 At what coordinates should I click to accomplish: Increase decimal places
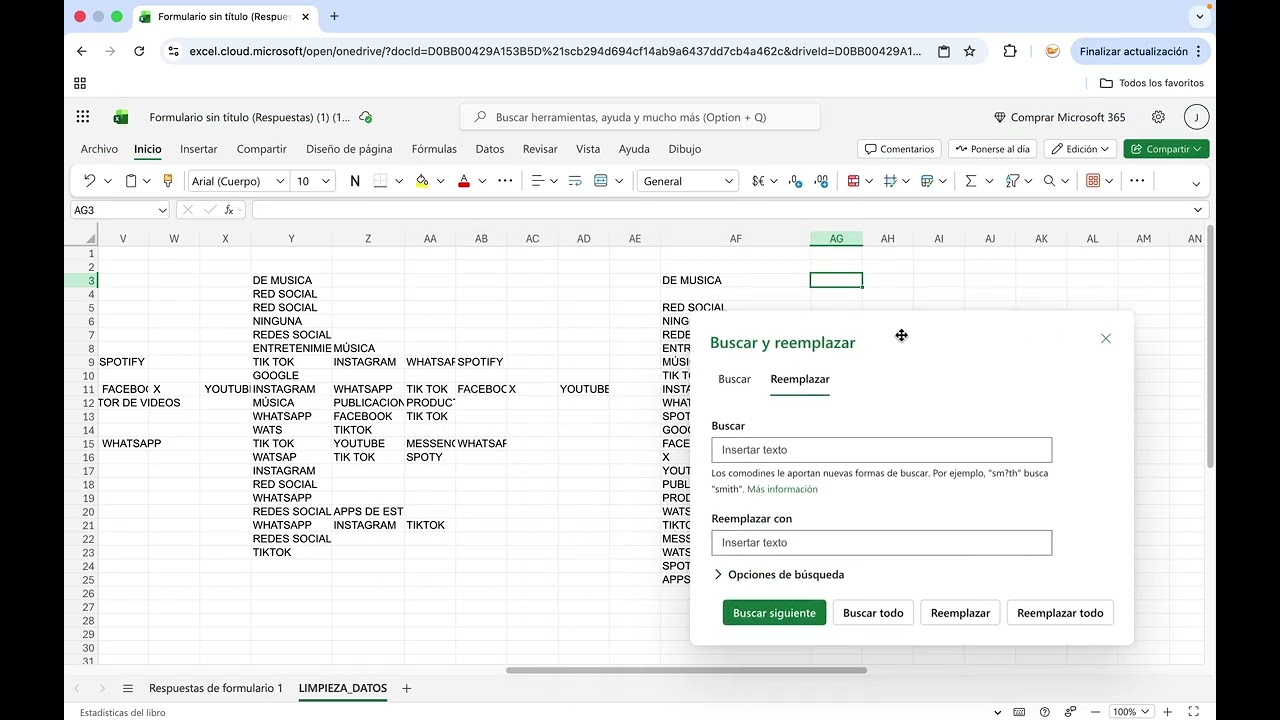click(822, 181)
